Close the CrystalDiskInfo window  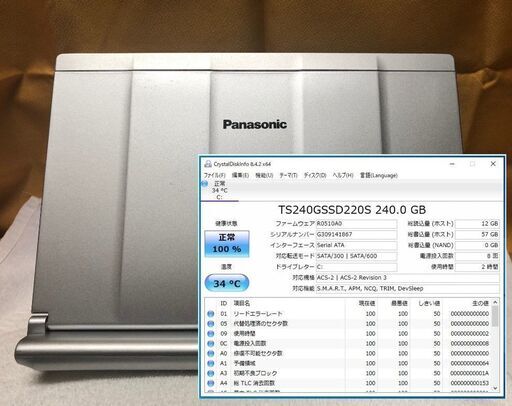tap(493, 164)
